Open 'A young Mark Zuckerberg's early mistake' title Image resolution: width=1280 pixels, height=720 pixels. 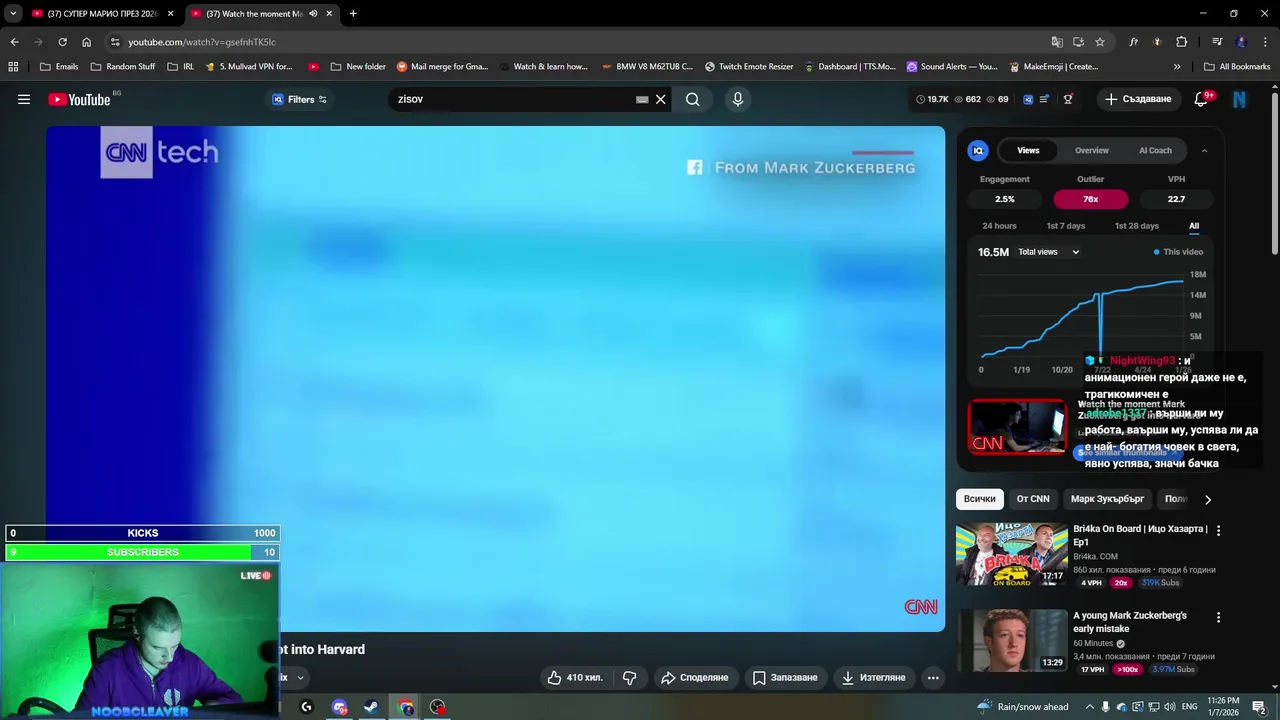point(1130,622)
